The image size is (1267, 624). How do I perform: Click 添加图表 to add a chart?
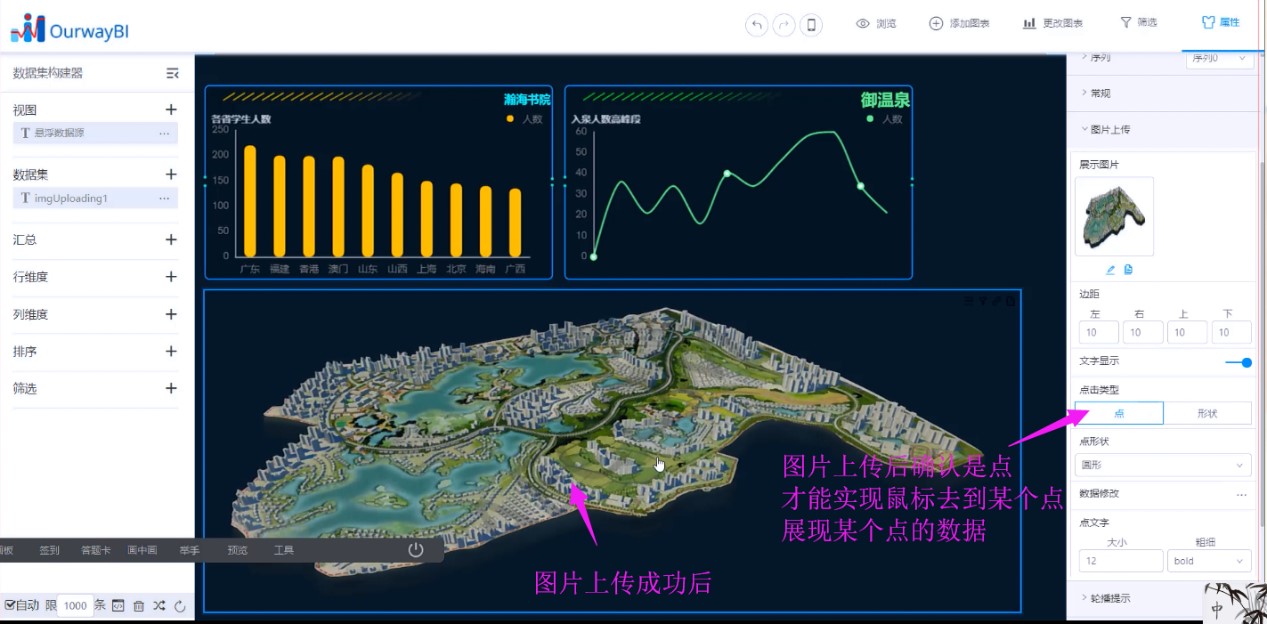[959, 23]
